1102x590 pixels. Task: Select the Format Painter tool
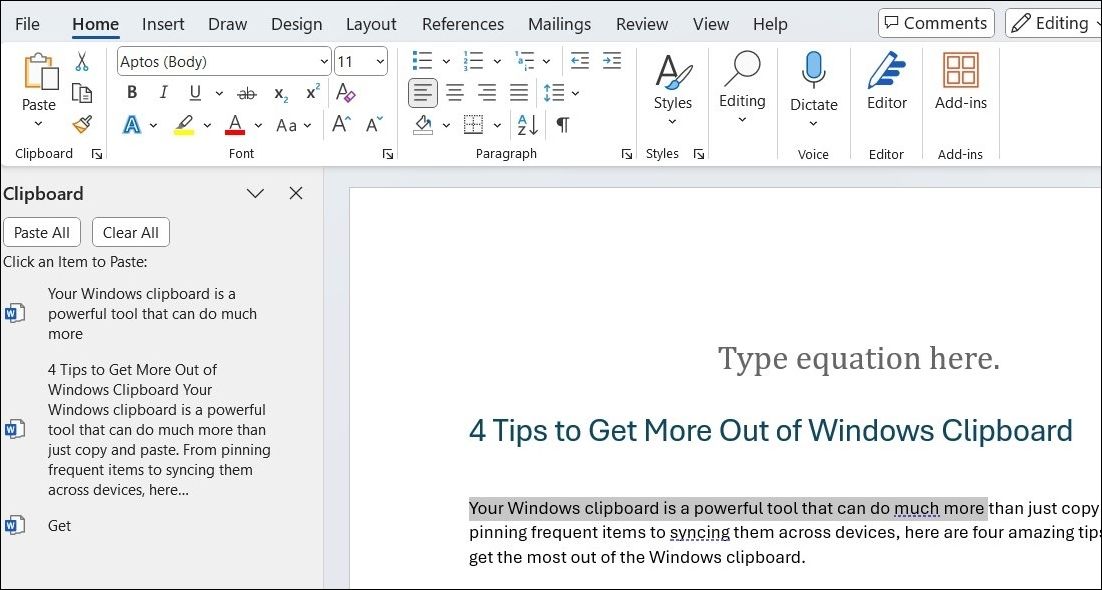point(82,124)
